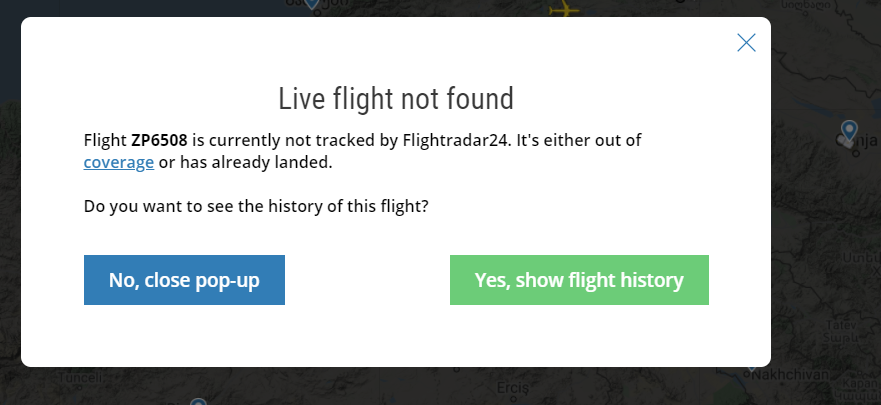The width and height of the screenshot is (881, 405).
Task: Click the bold ZP6508 flight number
Action: click(159, 140)
